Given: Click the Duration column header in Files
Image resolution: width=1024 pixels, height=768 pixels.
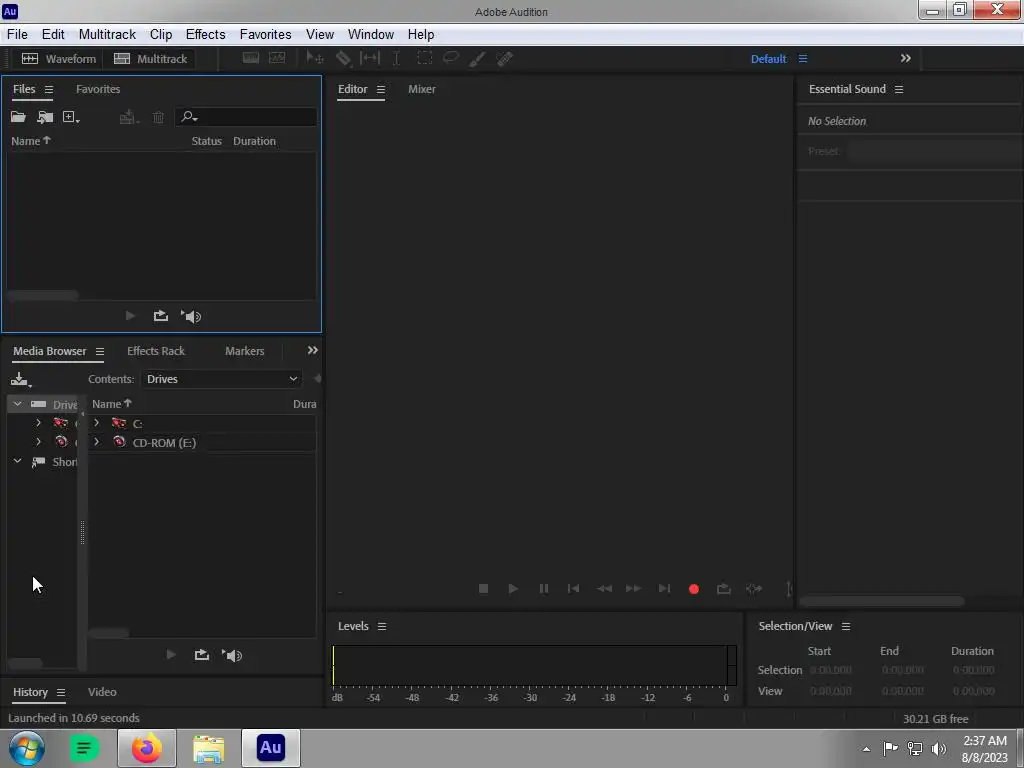Looking at the screenshot, I should click(254, 141).
